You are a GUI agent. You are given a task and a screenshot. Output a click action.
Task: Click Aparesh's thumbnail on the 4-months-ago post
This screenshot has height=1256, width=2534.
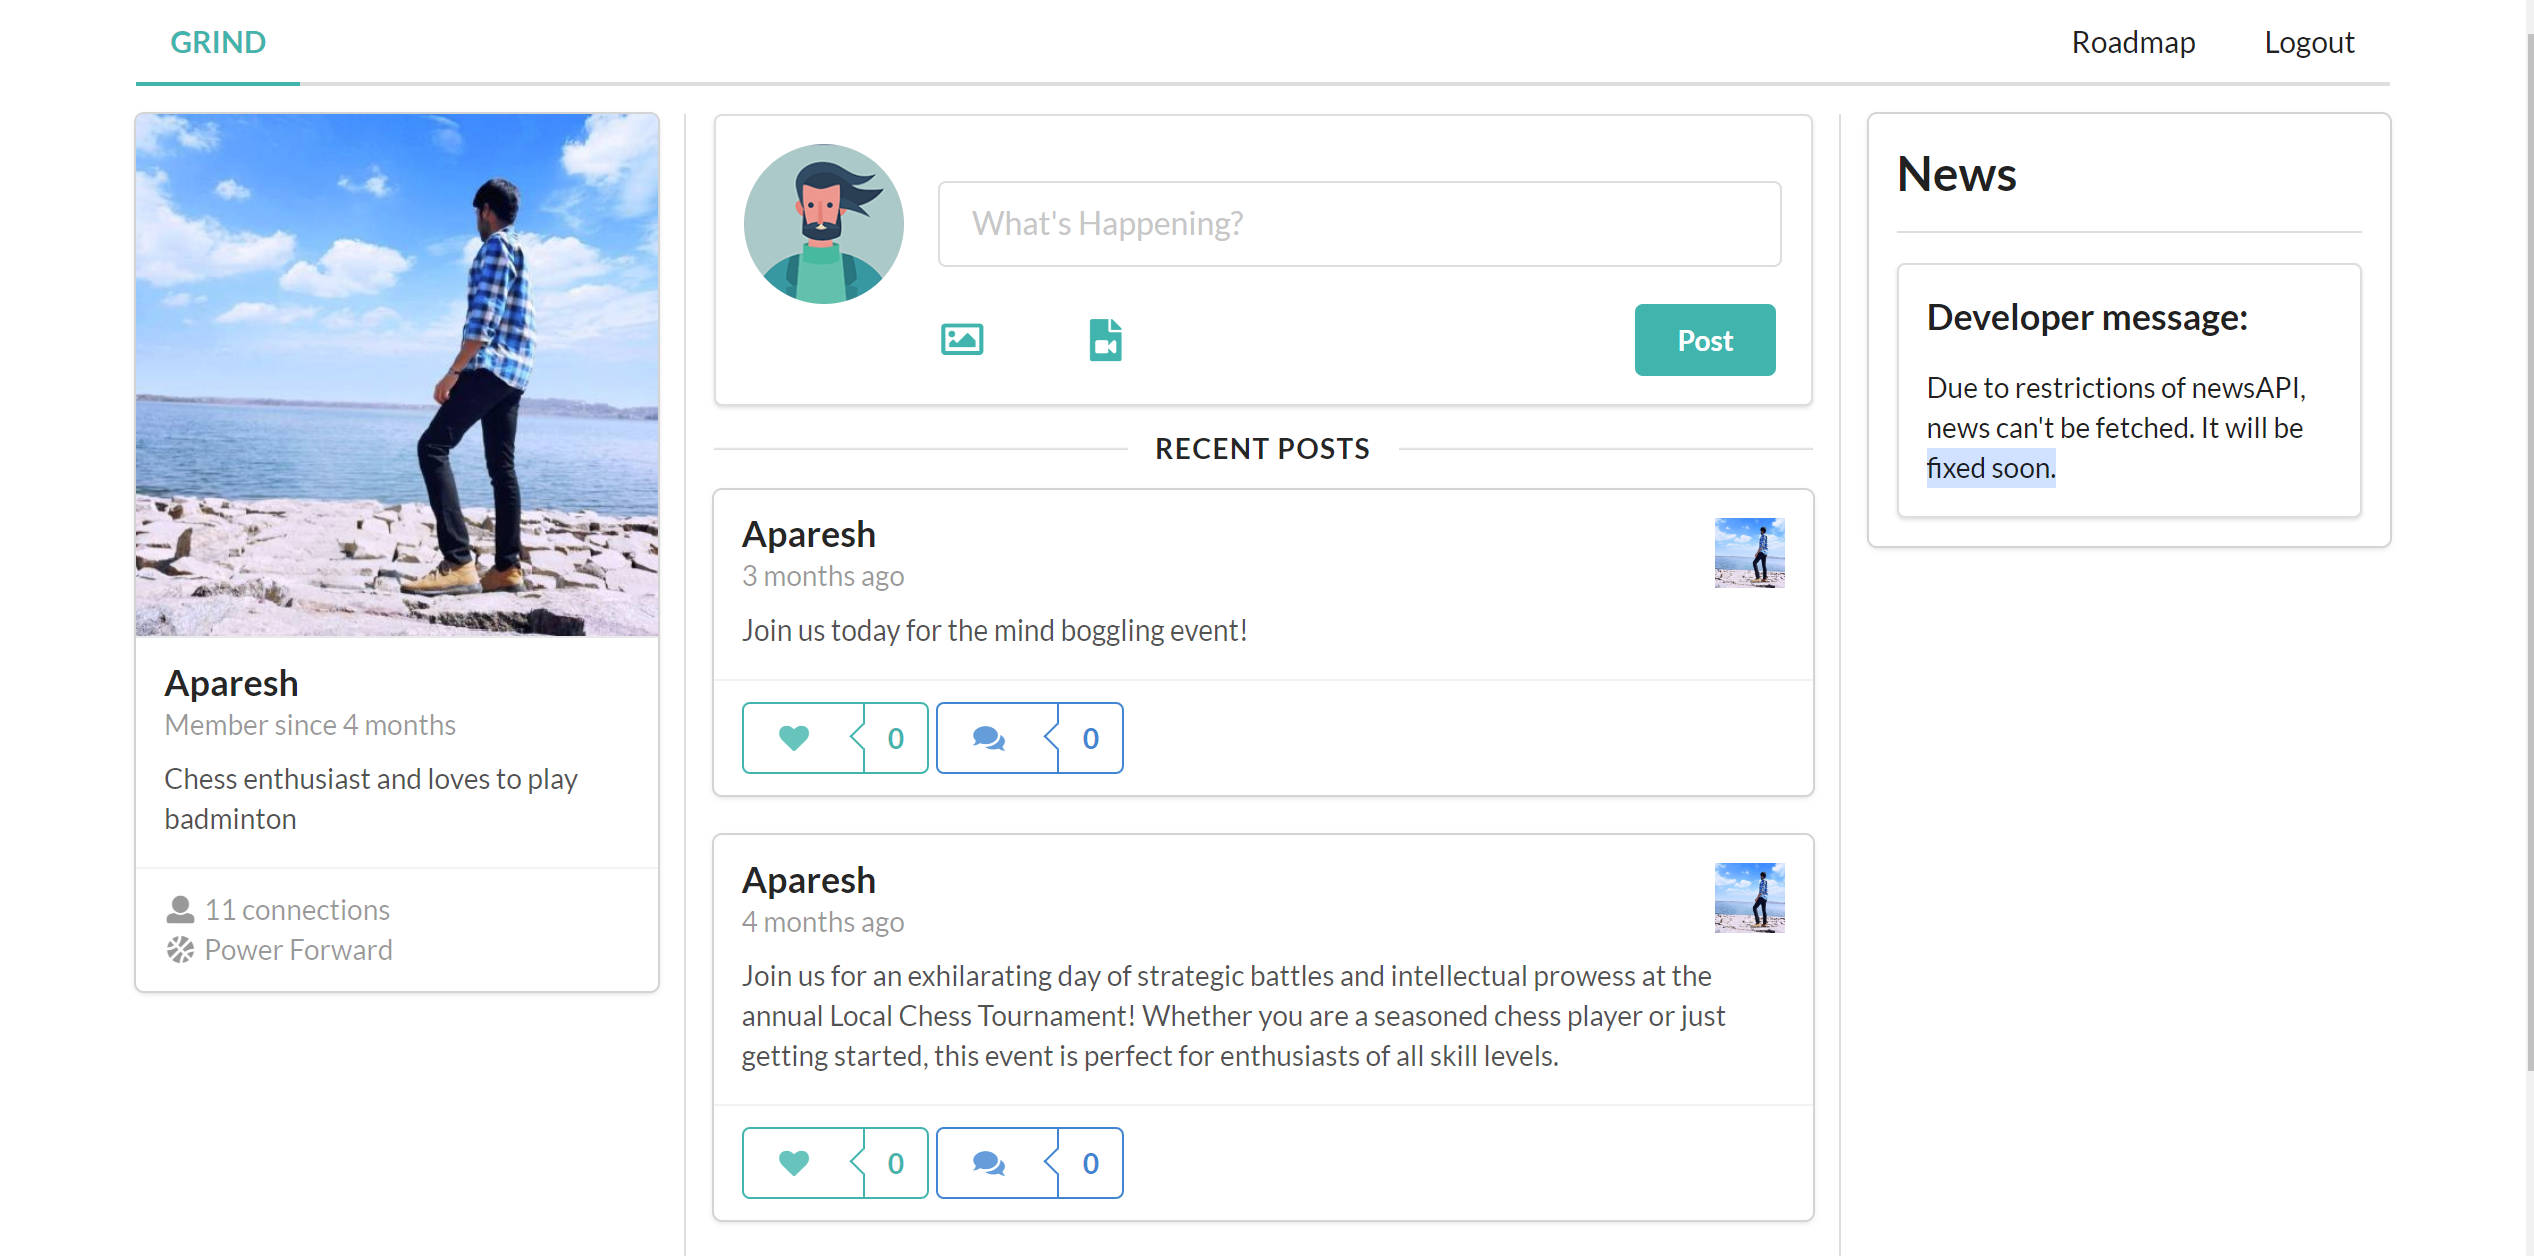[1749, 897]
